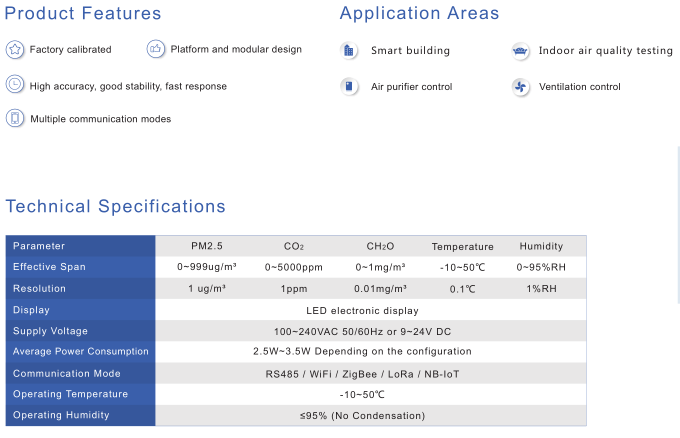Click the thumbs-up icon for modular design
The image size is (680, 438).
[x=156, y=49]
